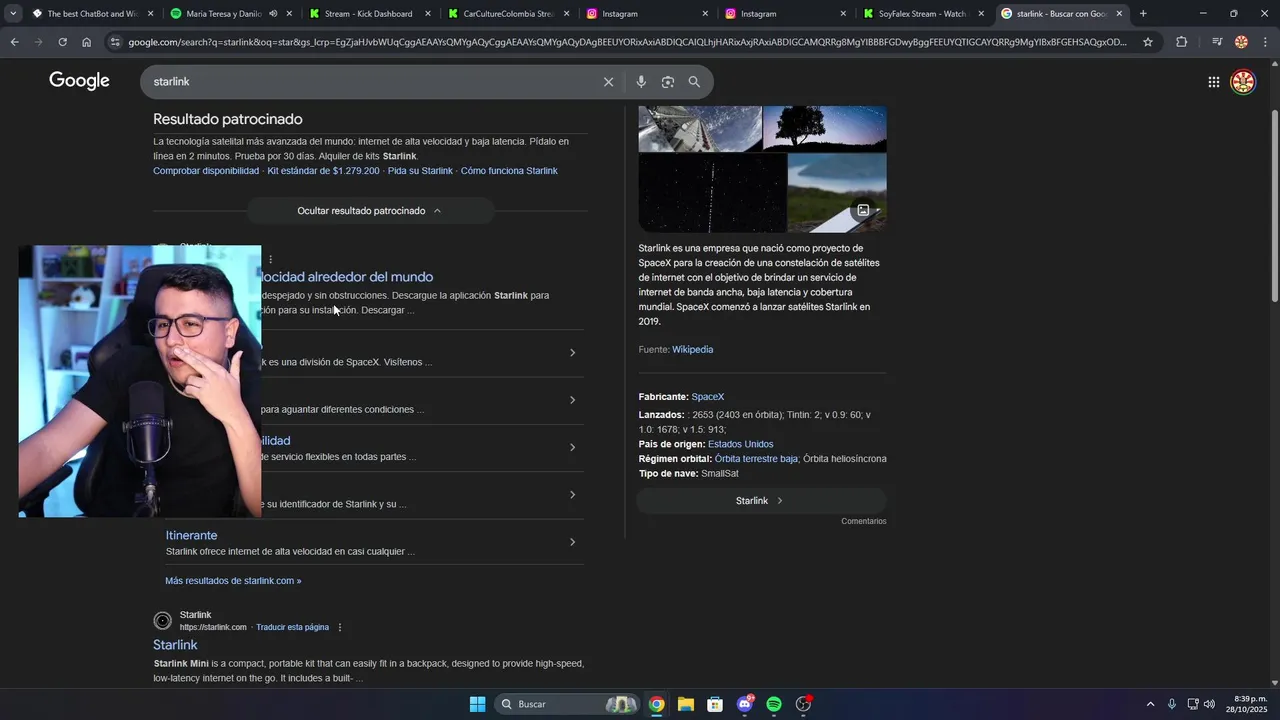Open the tree at night image thumbnail
This screenshot has width=1280, height=720.
824,129
